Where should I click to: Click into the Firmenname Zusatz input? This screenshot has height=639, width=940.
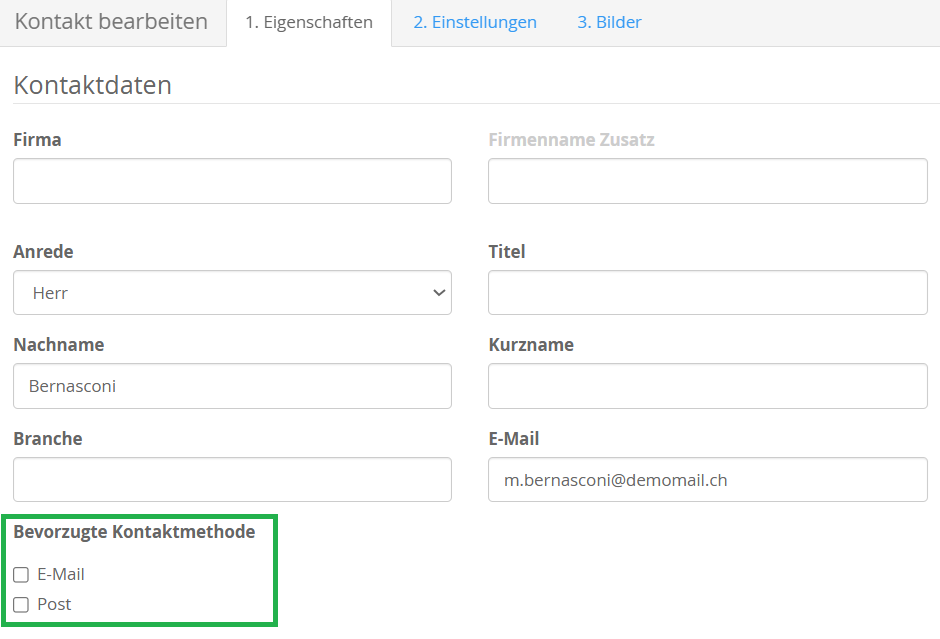[707, 181]
